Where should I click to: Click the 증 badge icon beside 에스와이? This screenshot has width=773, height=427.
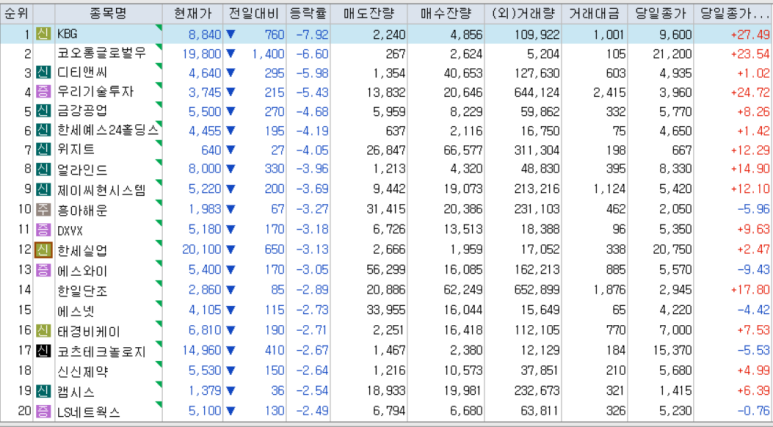click(43, 270)
